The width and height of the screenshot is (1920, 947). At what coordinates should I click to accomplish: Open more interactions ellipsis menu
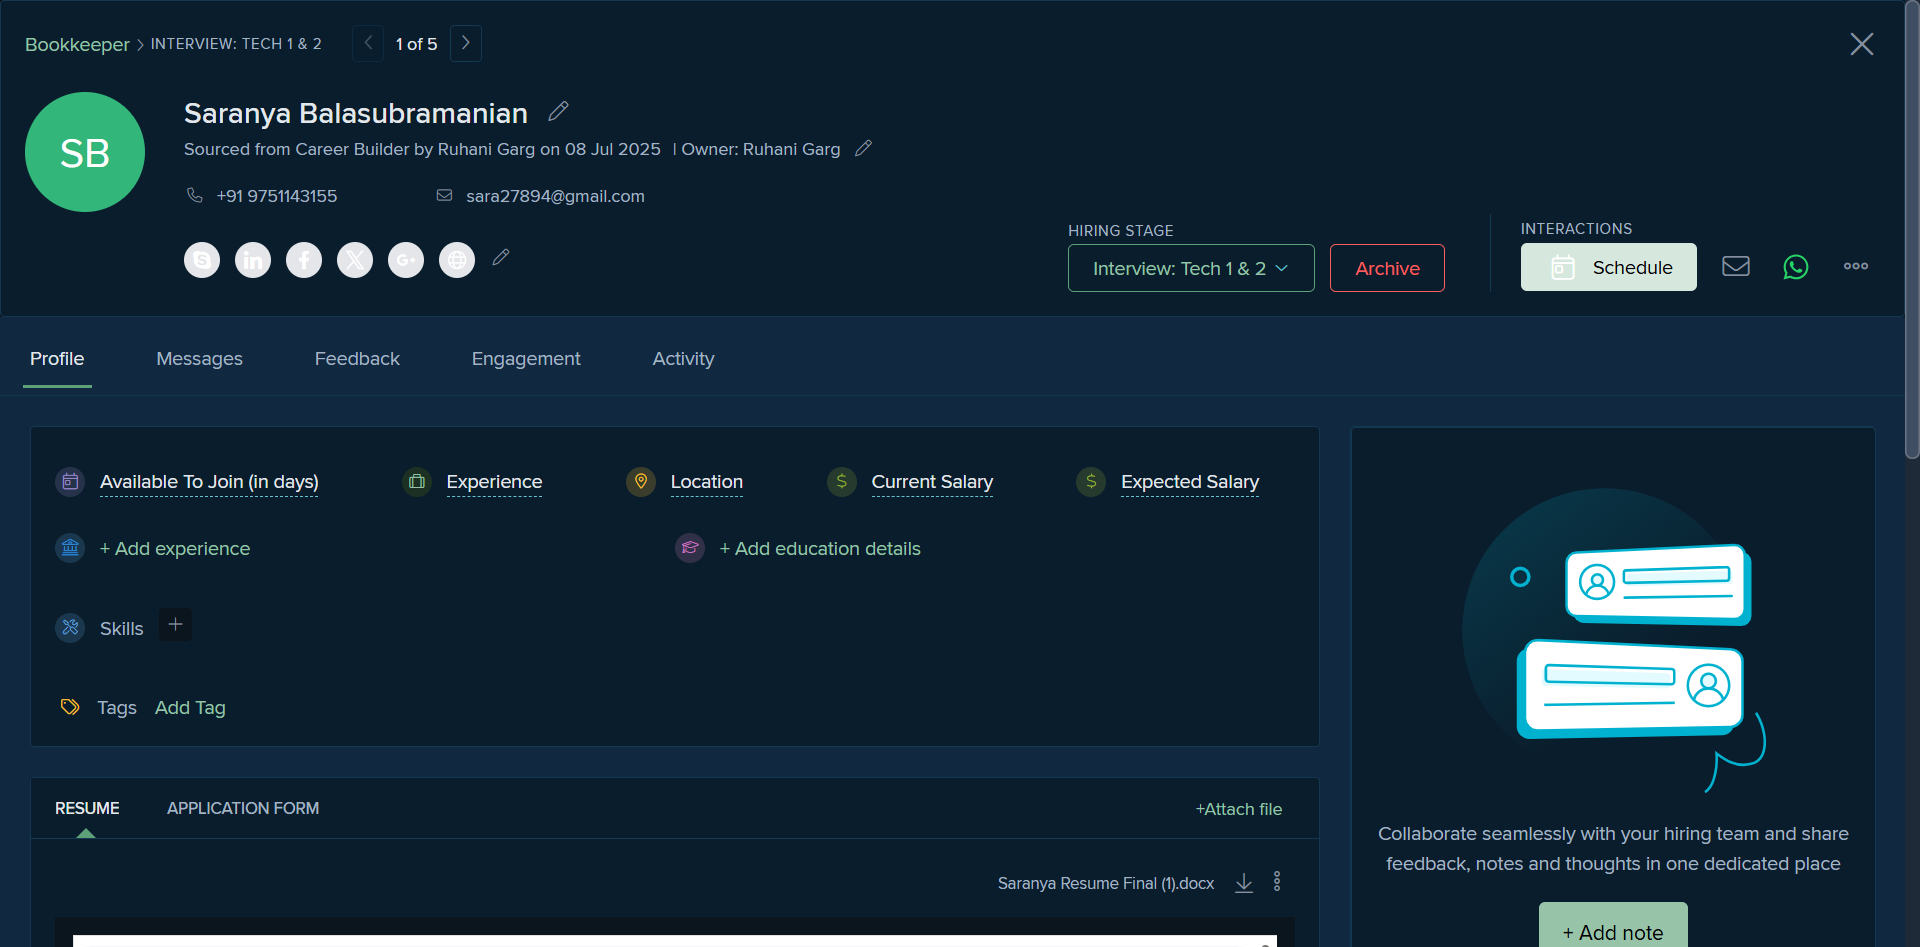point(1856,266)
